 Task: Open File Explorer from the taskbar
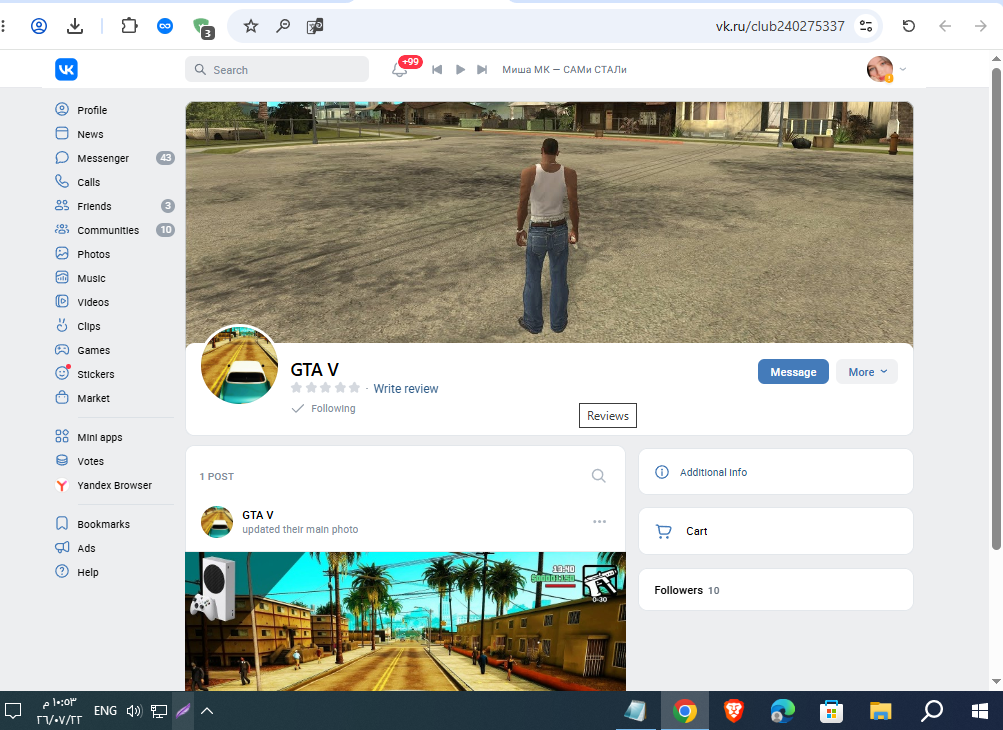coord(880,711)
